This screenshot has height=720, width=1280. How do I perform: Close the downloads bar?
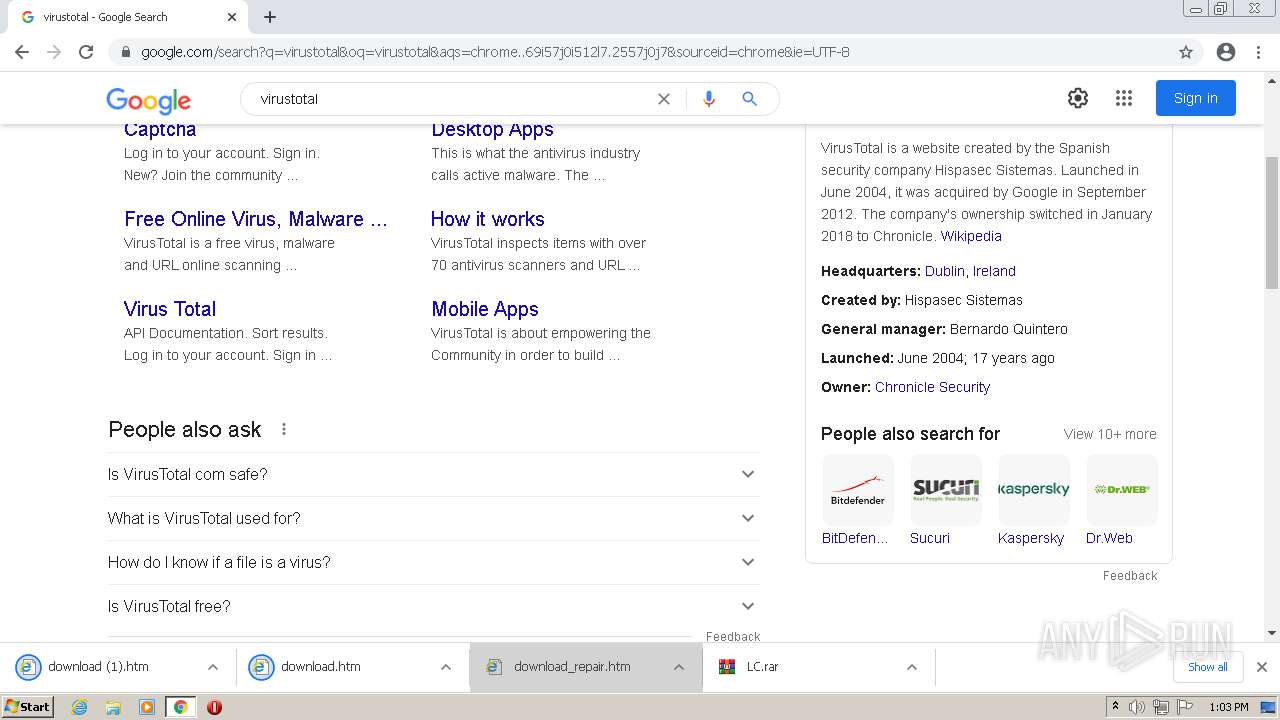coord(1262,667)
